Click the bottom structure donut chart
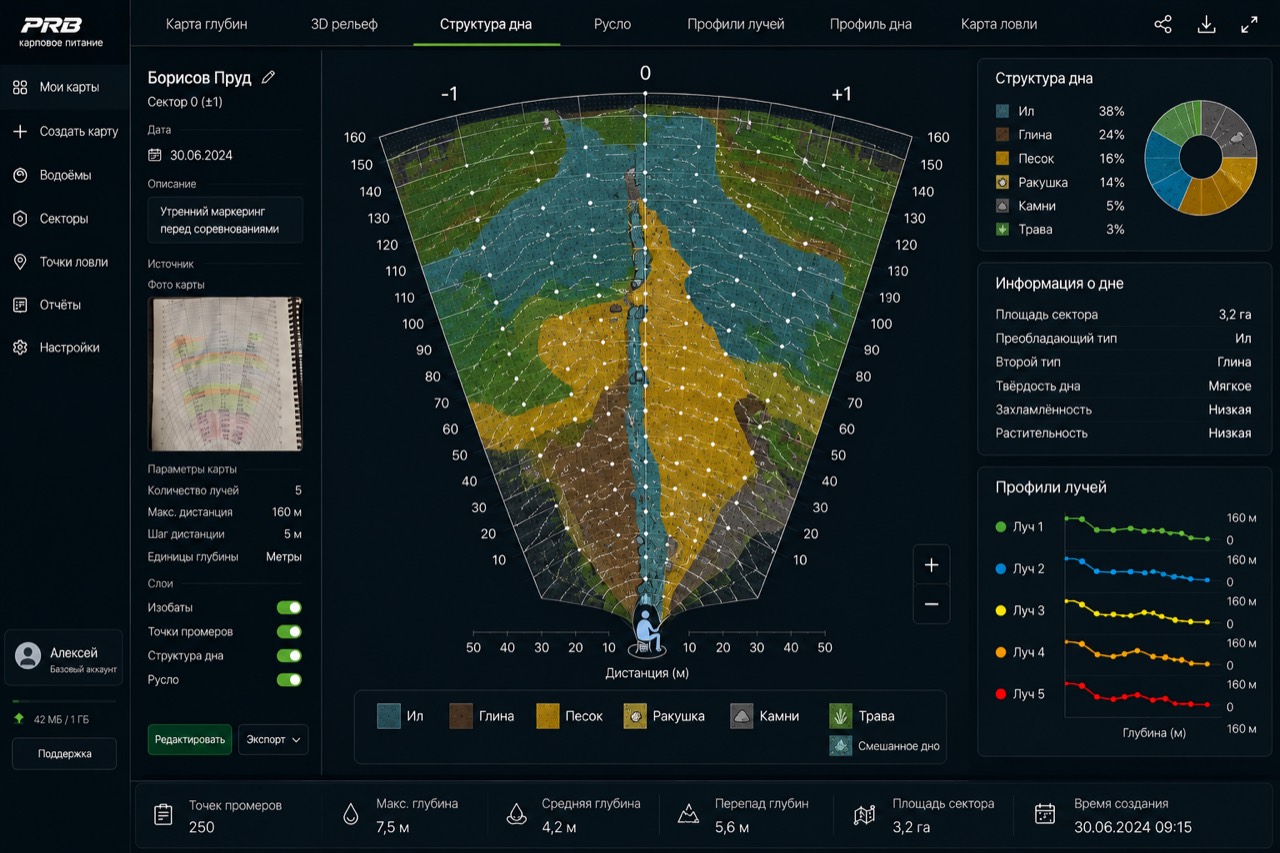1280x853 pixels. point(1200,157)
